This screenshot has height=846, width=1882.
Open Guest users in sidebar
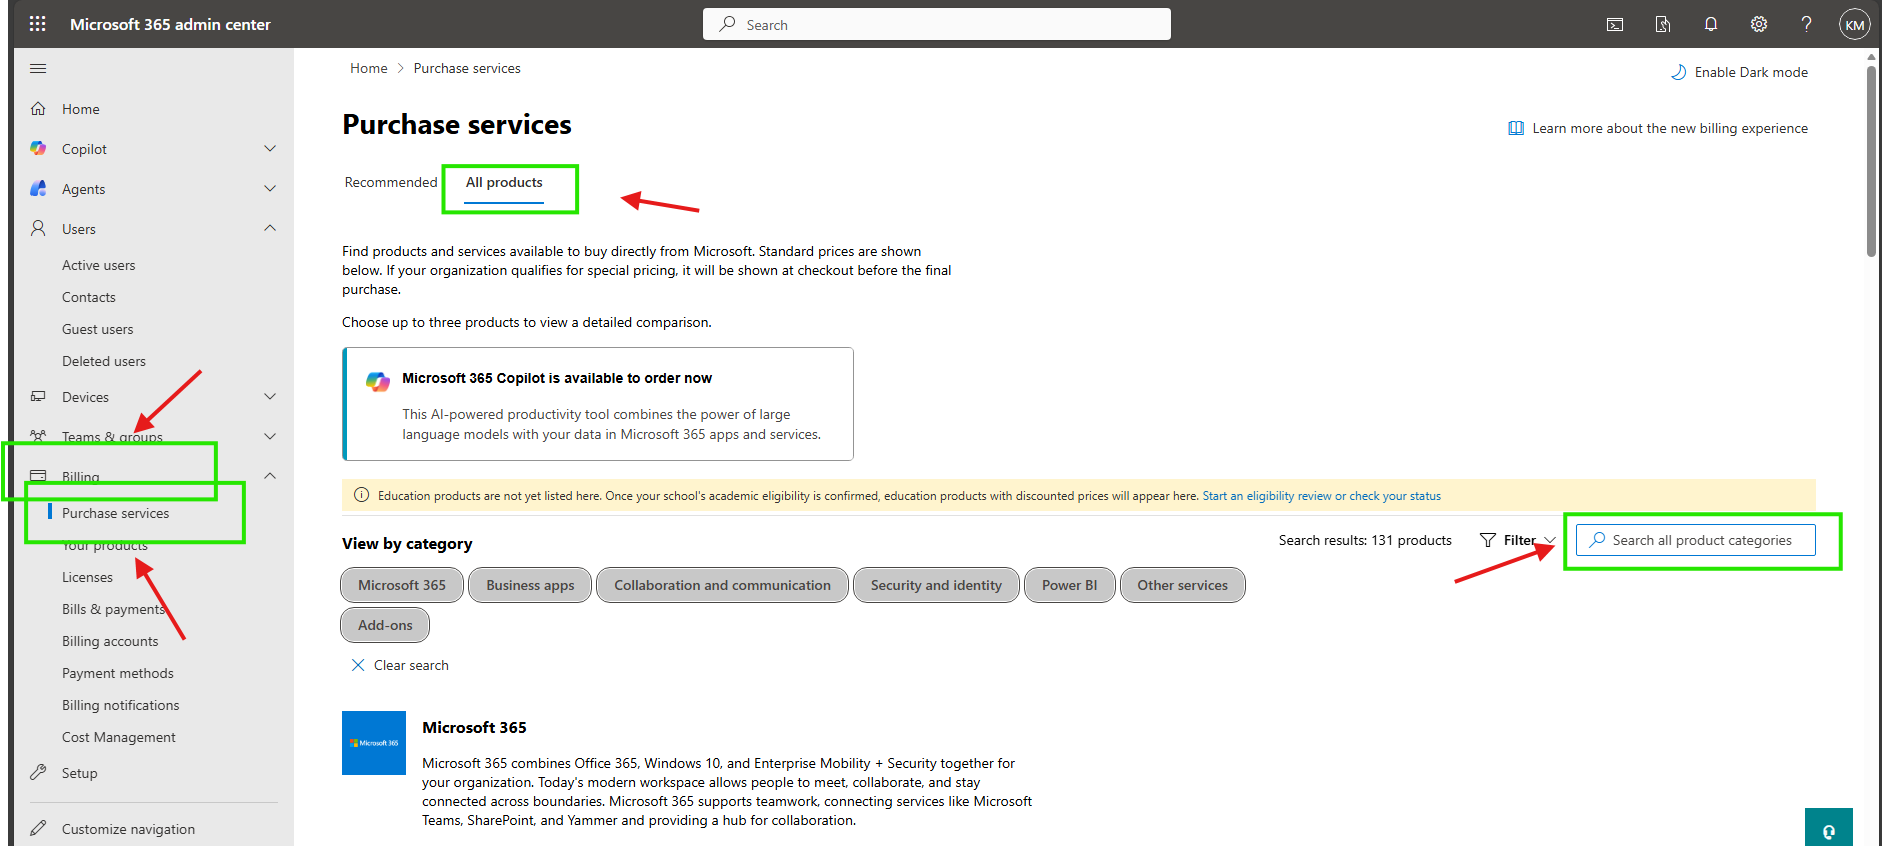coord(98,329)
